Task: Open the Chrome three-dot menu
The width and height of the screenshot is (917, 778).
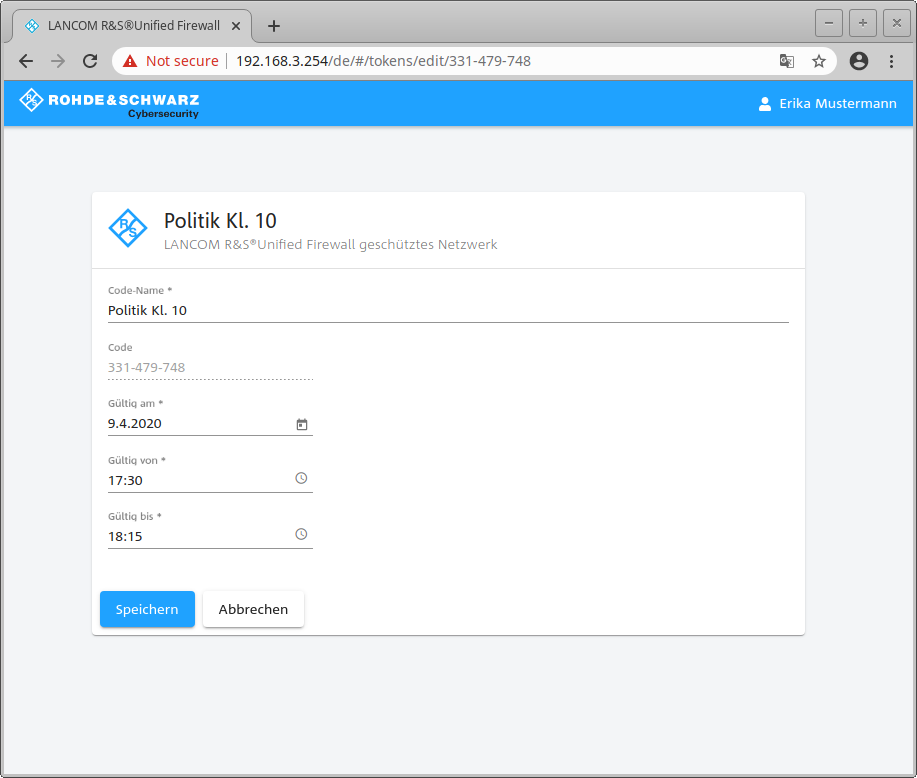Action: pyautogui.click(x=891, y=61)
